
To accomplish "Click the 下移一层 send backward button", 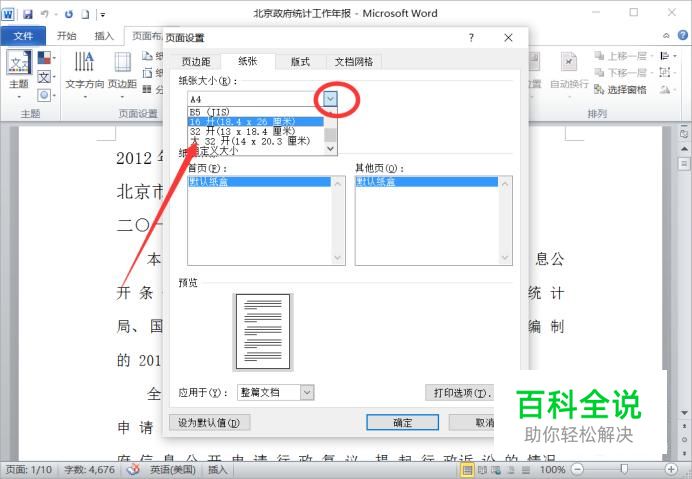I will pos(624,72).
